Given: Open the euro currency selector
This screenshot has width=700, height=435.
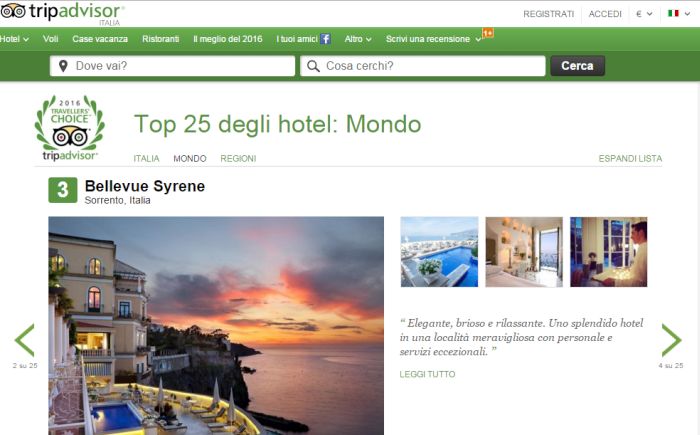Looking at the screenshot, I should [x=644, y=14].
